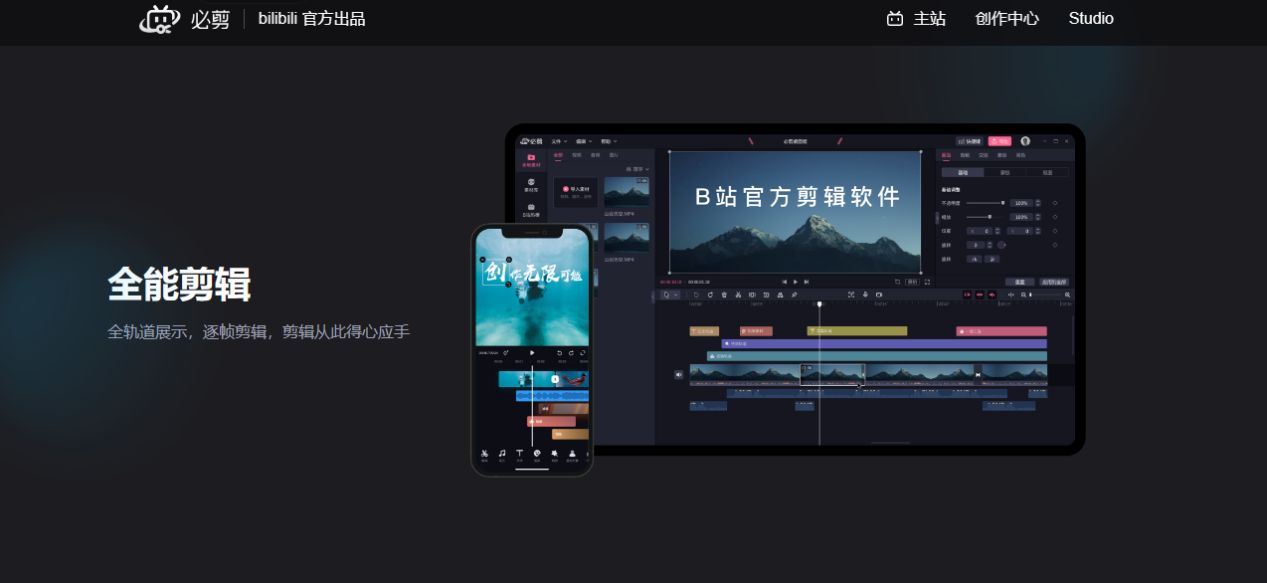
Task: Open the 主站 link
Action: [x=916, y=18]
